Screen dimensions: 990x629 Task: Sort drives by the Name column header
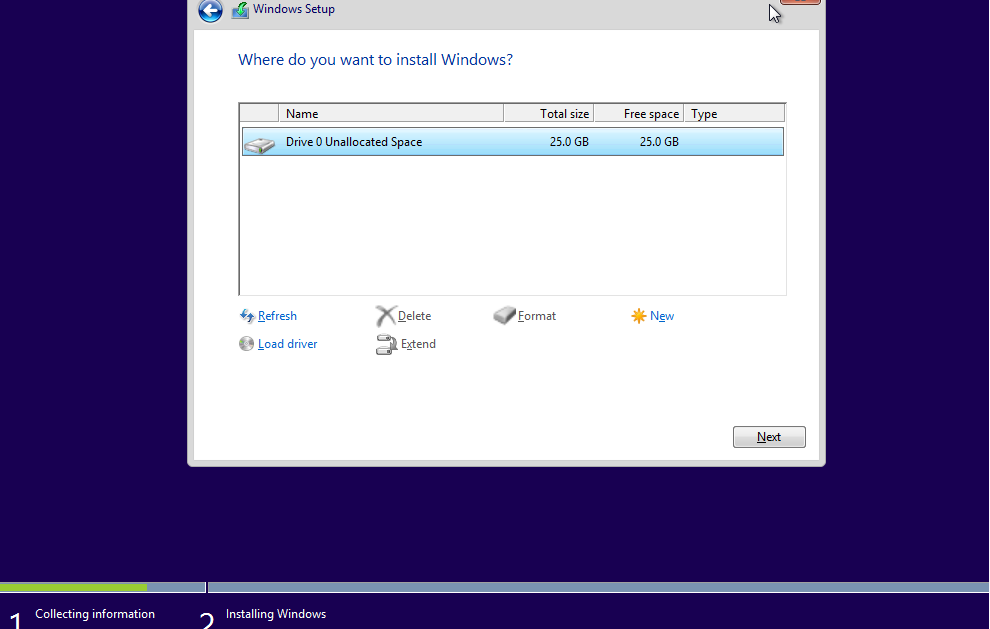(x=391, y=114)
